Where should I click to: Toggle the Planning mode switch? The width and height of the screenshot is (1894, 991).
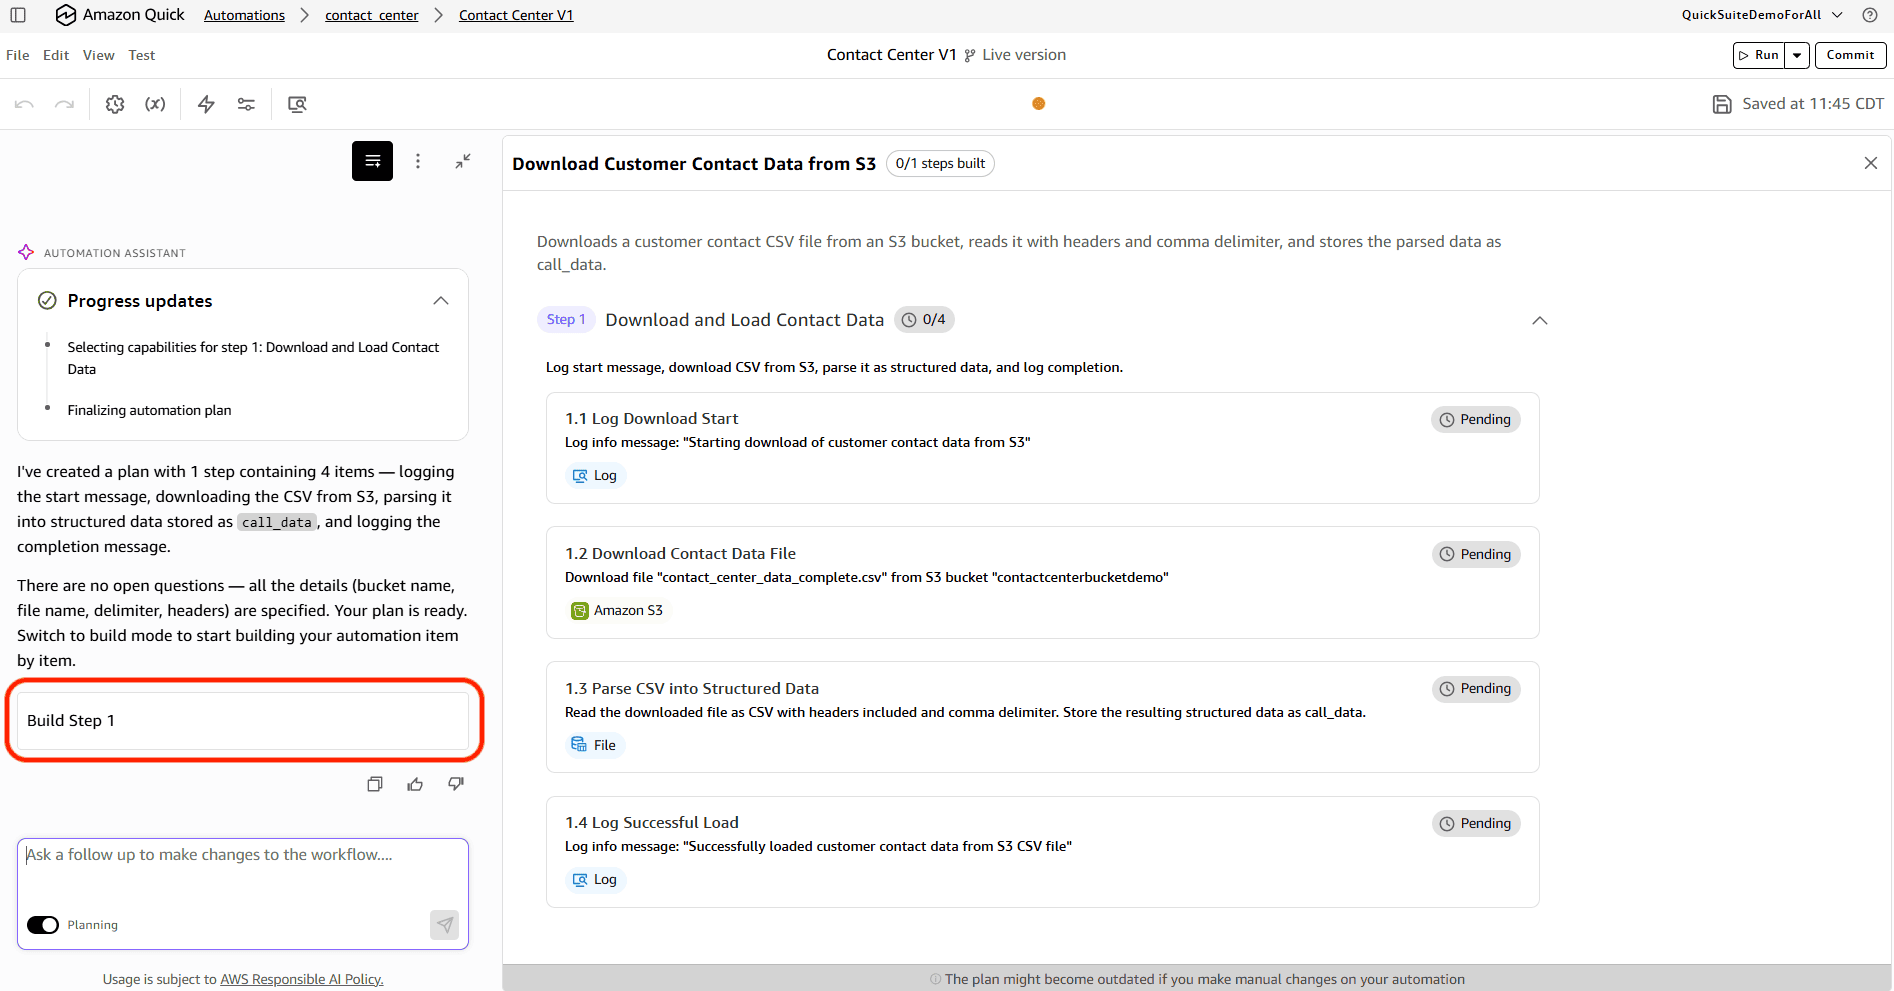click(43, 925)
